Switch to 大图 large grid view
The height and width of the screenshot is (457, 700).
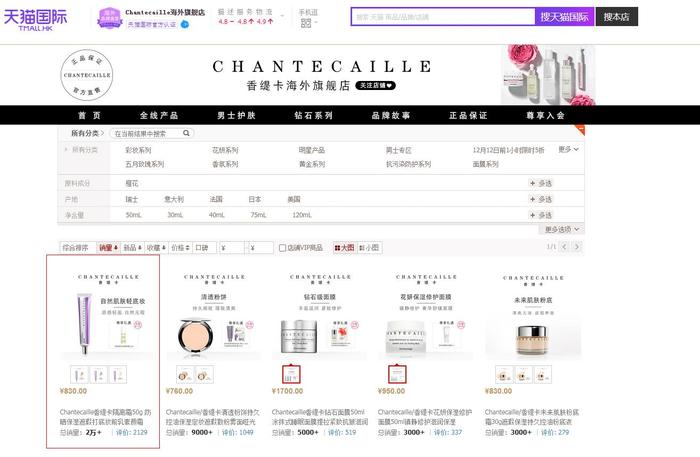coord(344,248)
